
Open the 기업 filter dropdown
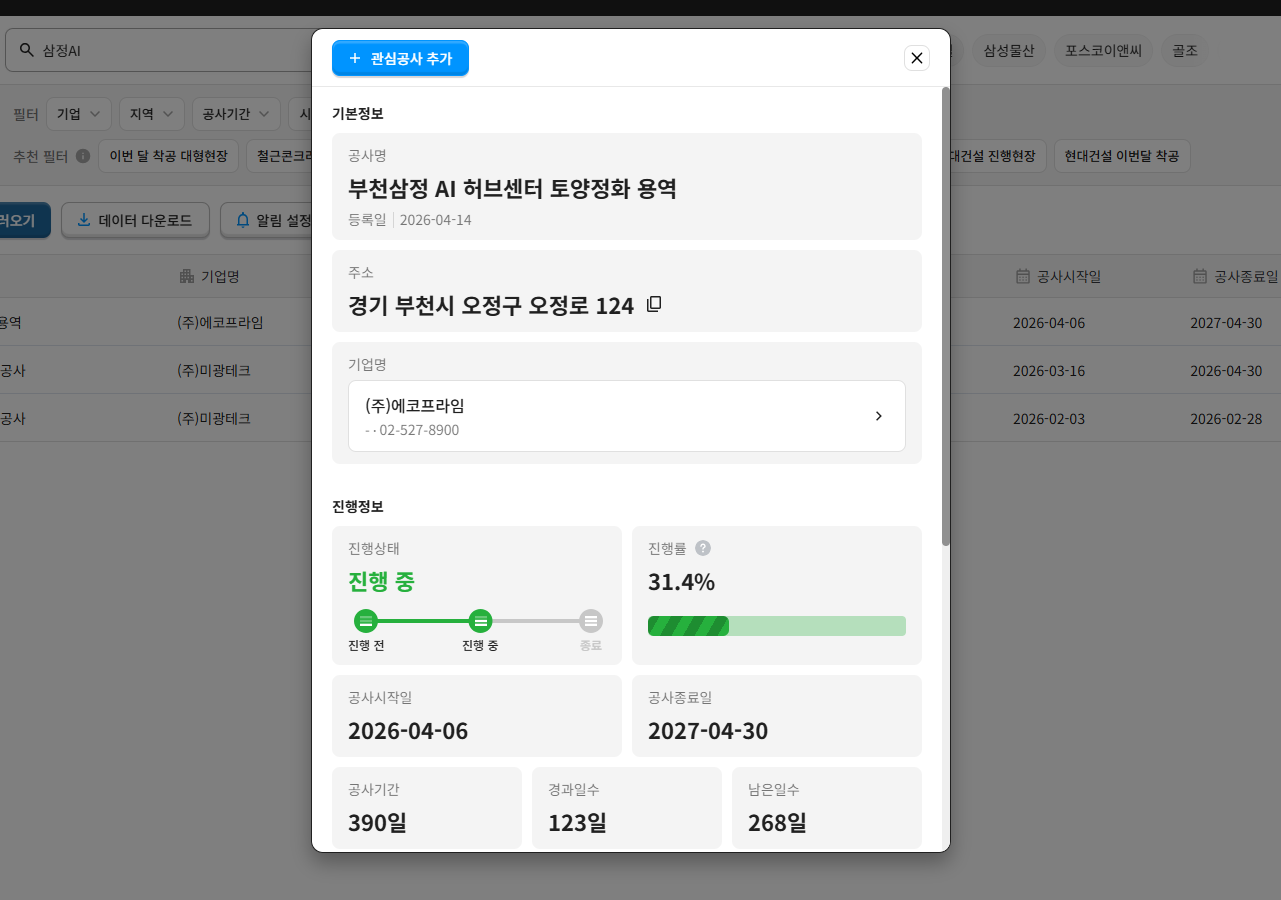click(x=79, y=114)
